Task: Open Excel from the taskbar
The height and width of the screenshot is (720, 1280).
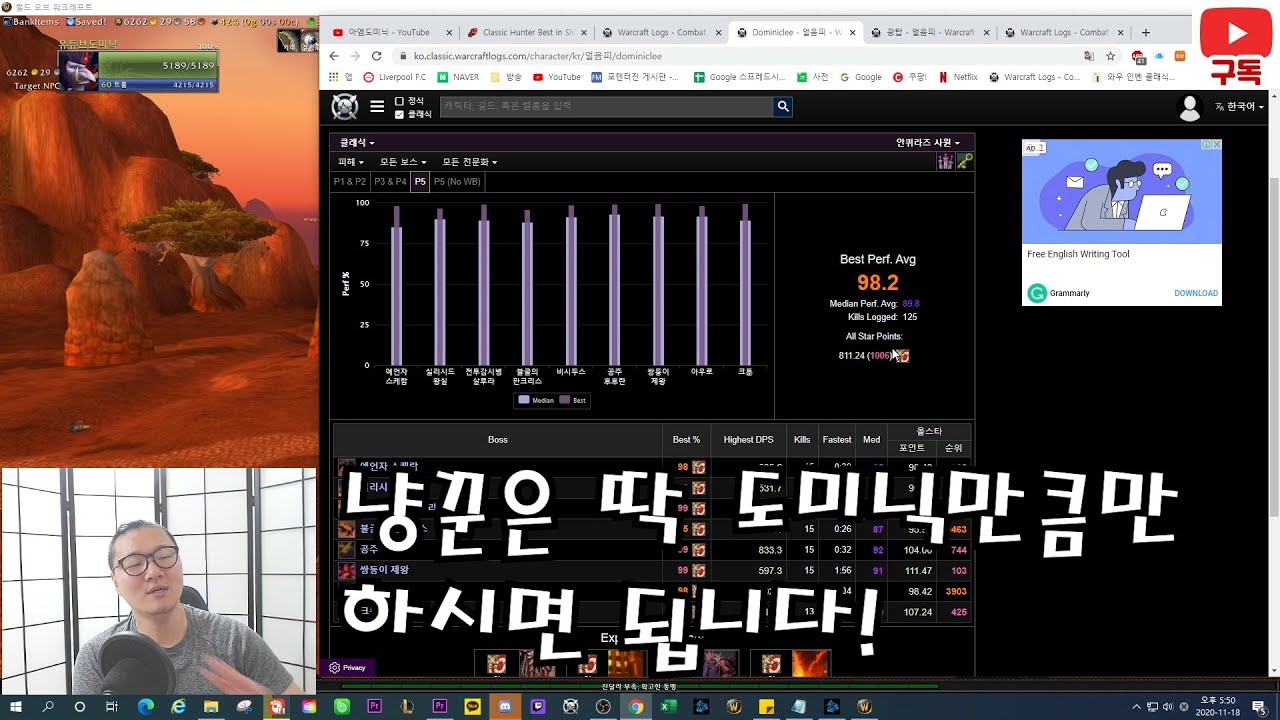Action: point(668,706)
